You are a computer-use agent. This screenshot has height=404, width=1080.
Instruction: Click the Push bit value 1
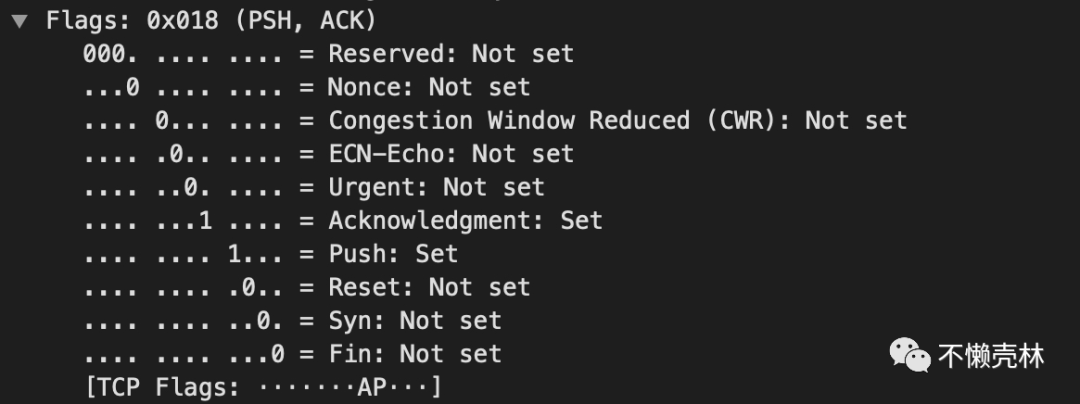pyautogui.click(x=235, y=254)
